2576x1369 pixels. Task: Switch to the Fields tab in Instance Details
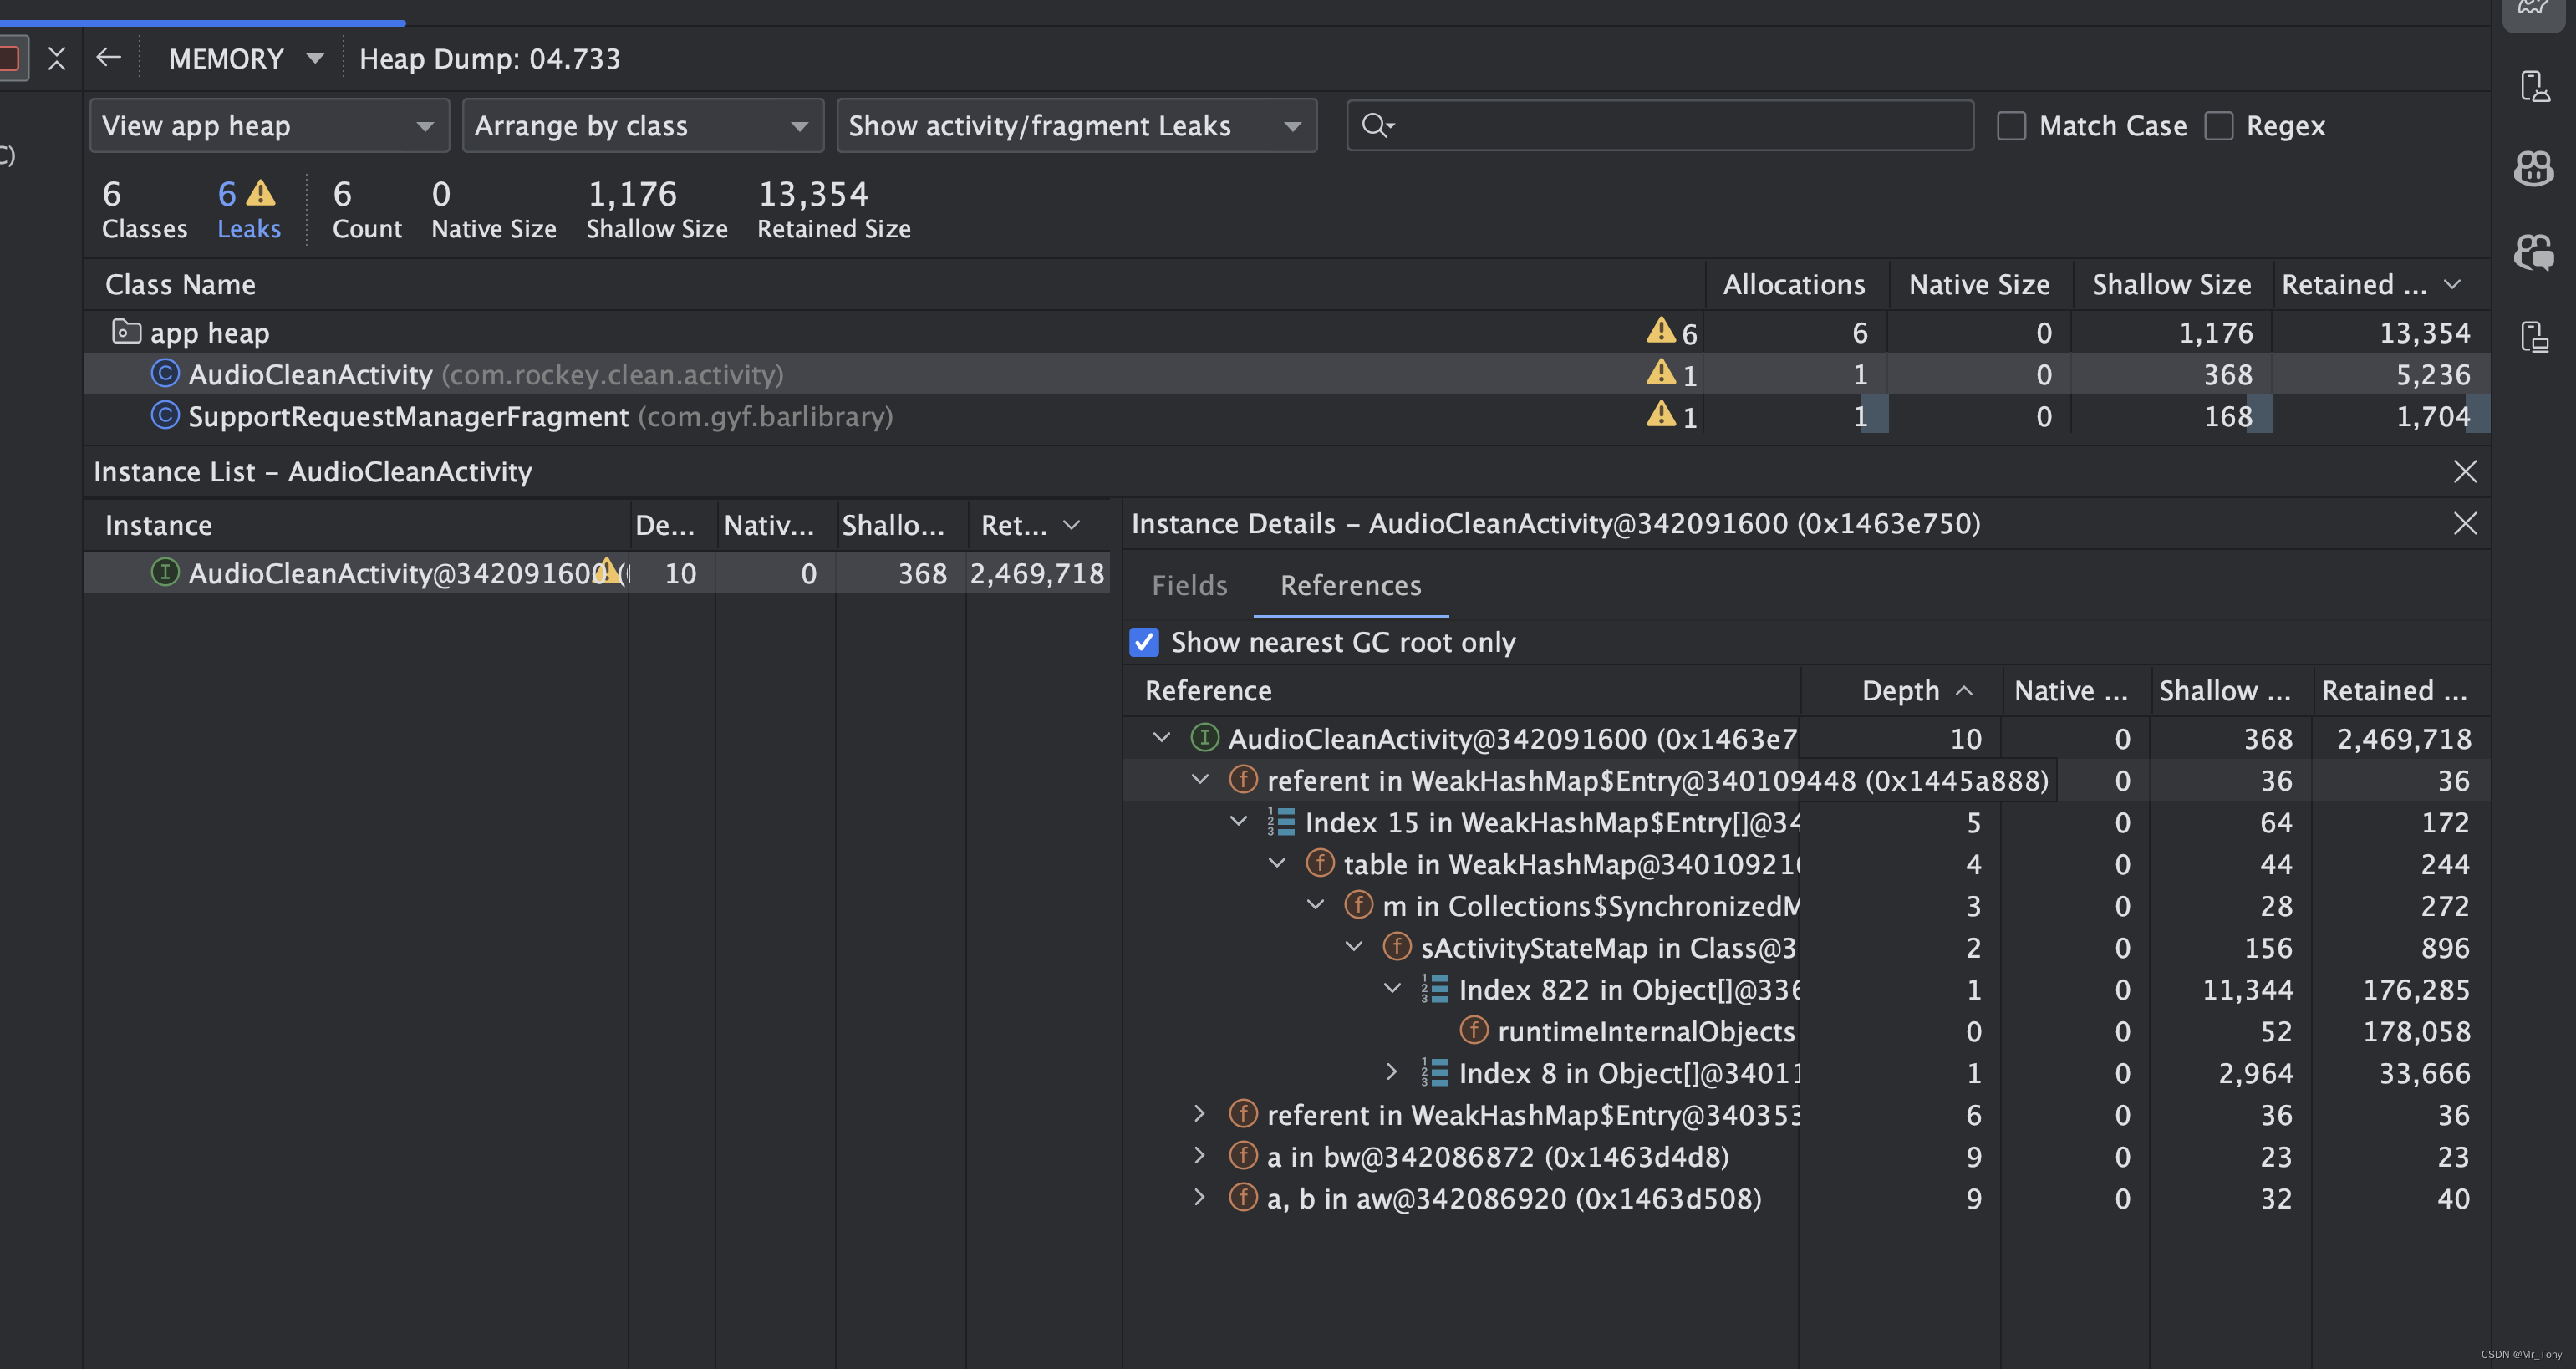coord(1191,584)
